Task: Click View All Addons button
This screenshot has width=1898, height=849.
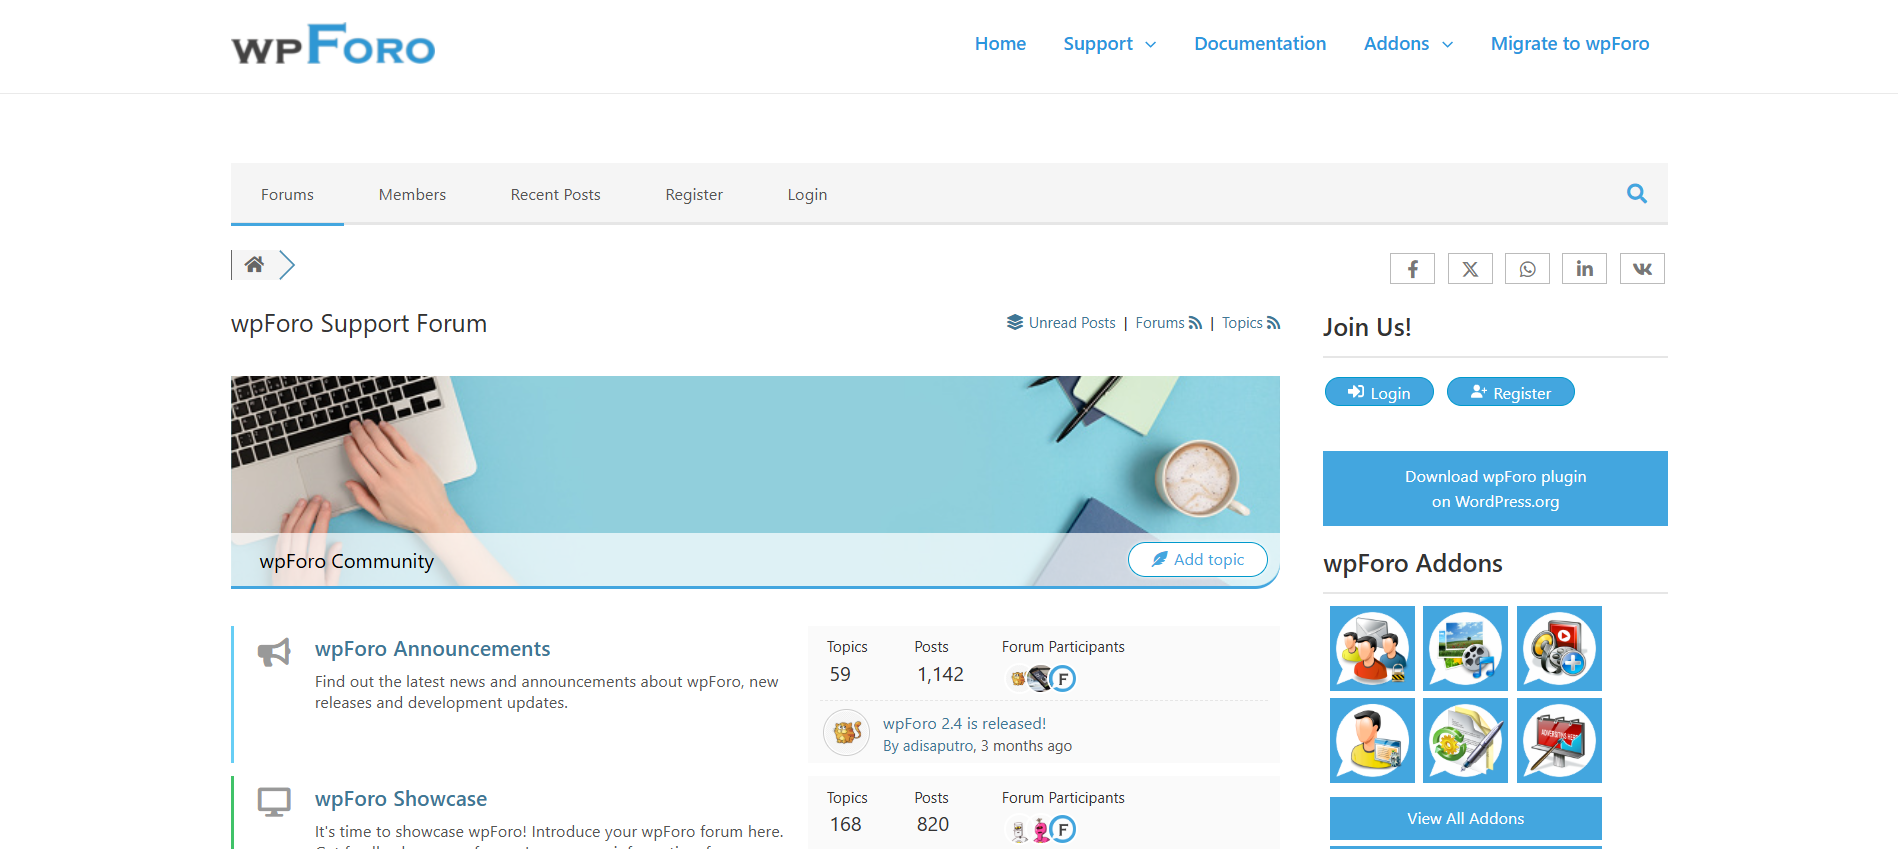Action: (1465, 818)
